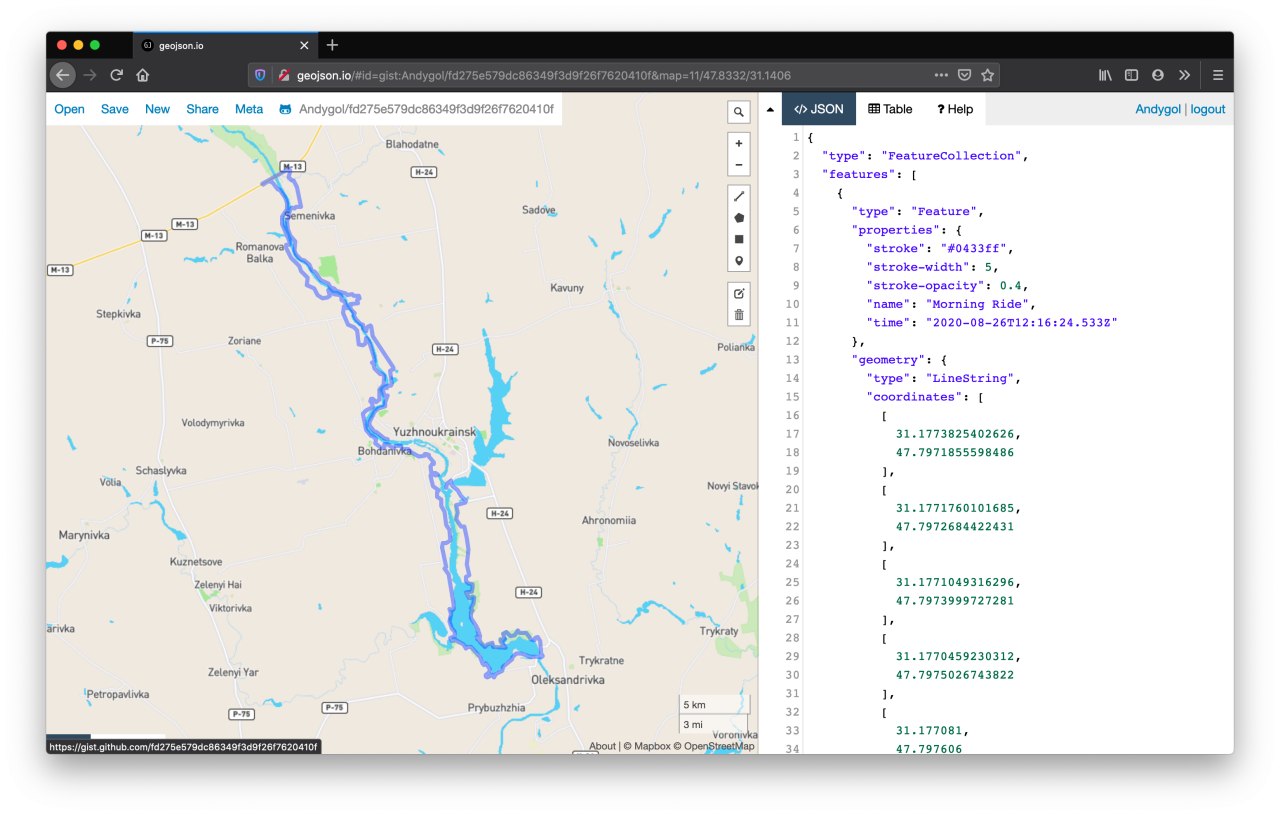Log out via the logout link

point(1208,109)
